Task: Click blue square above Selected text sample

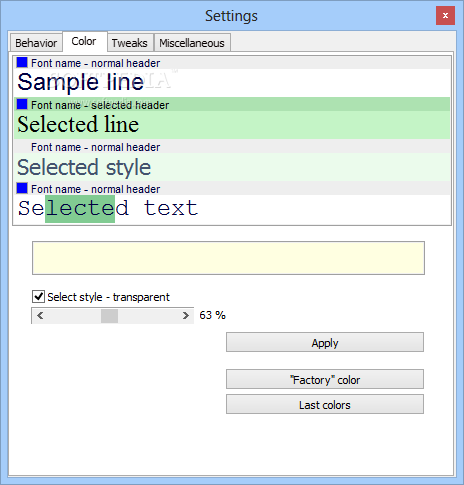Action: 22,188
